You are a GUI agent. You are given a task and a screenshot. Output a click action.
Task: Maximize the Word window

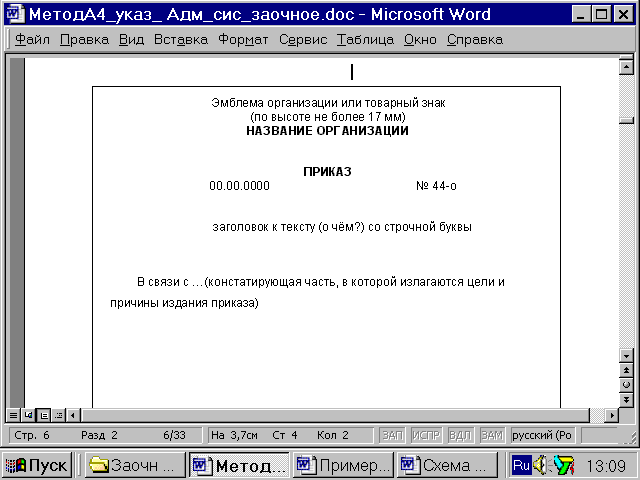pyautogui.click(x=602, y=15)
